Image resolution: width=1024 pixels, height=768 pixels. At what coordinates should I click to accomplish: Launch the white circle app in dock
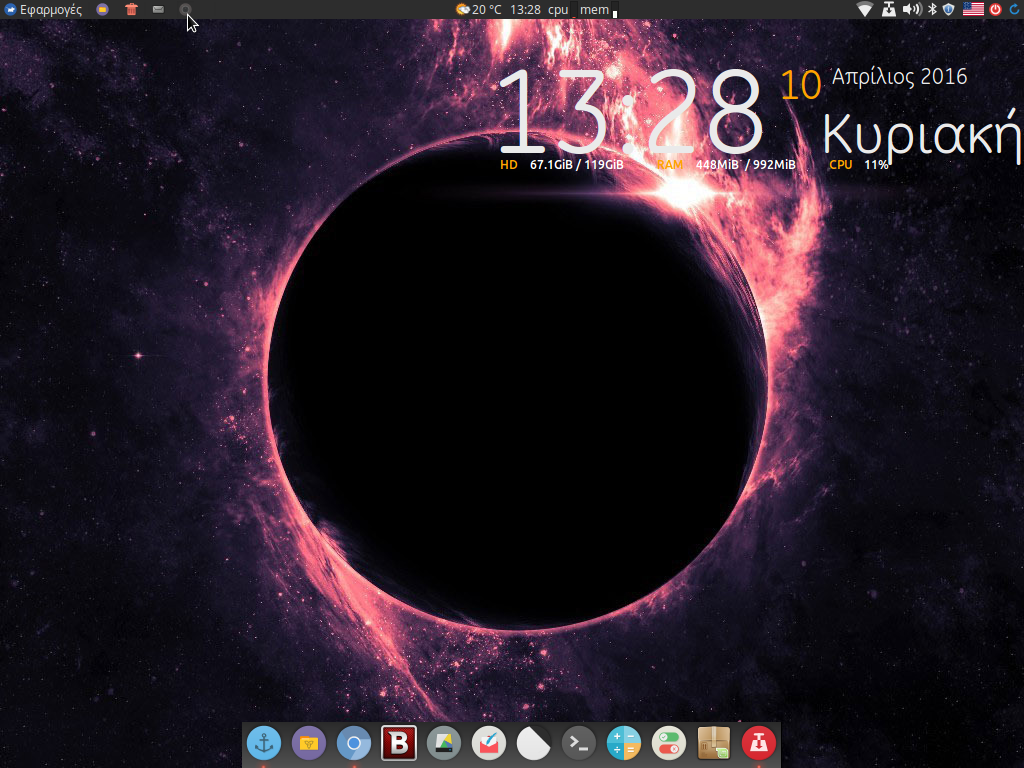[534, 743]
